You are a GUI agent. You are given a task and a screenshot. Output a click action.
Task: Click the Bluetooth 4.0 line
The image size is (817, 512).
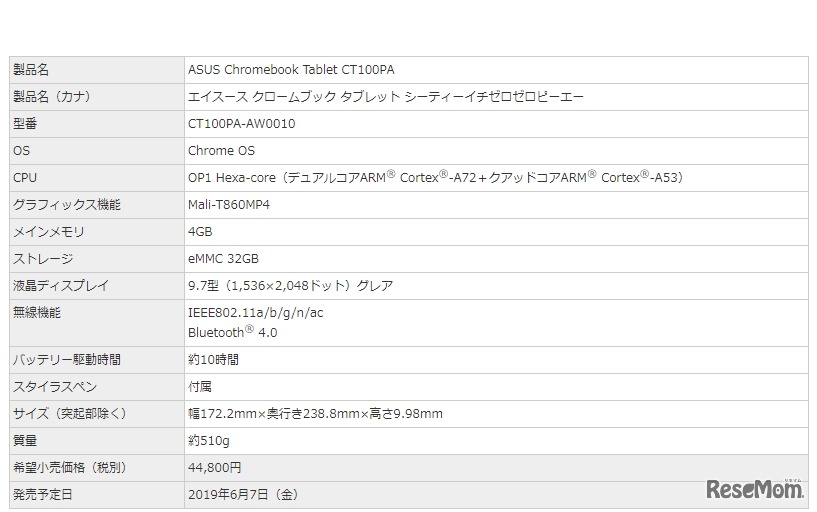point(232,333)
